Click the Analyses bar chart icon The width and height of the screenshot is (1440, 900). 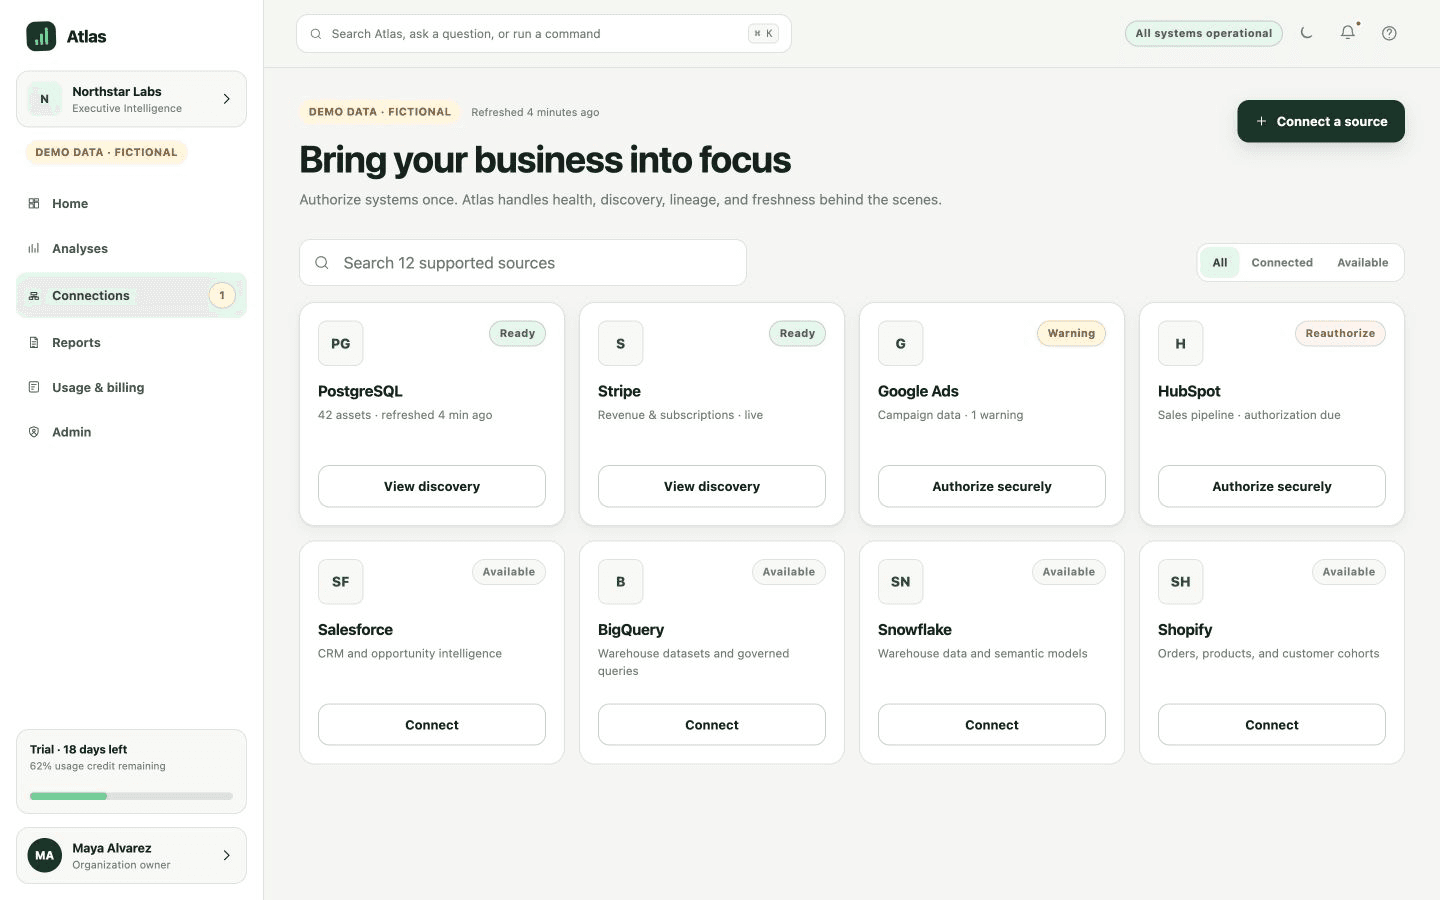click(34, 248)
